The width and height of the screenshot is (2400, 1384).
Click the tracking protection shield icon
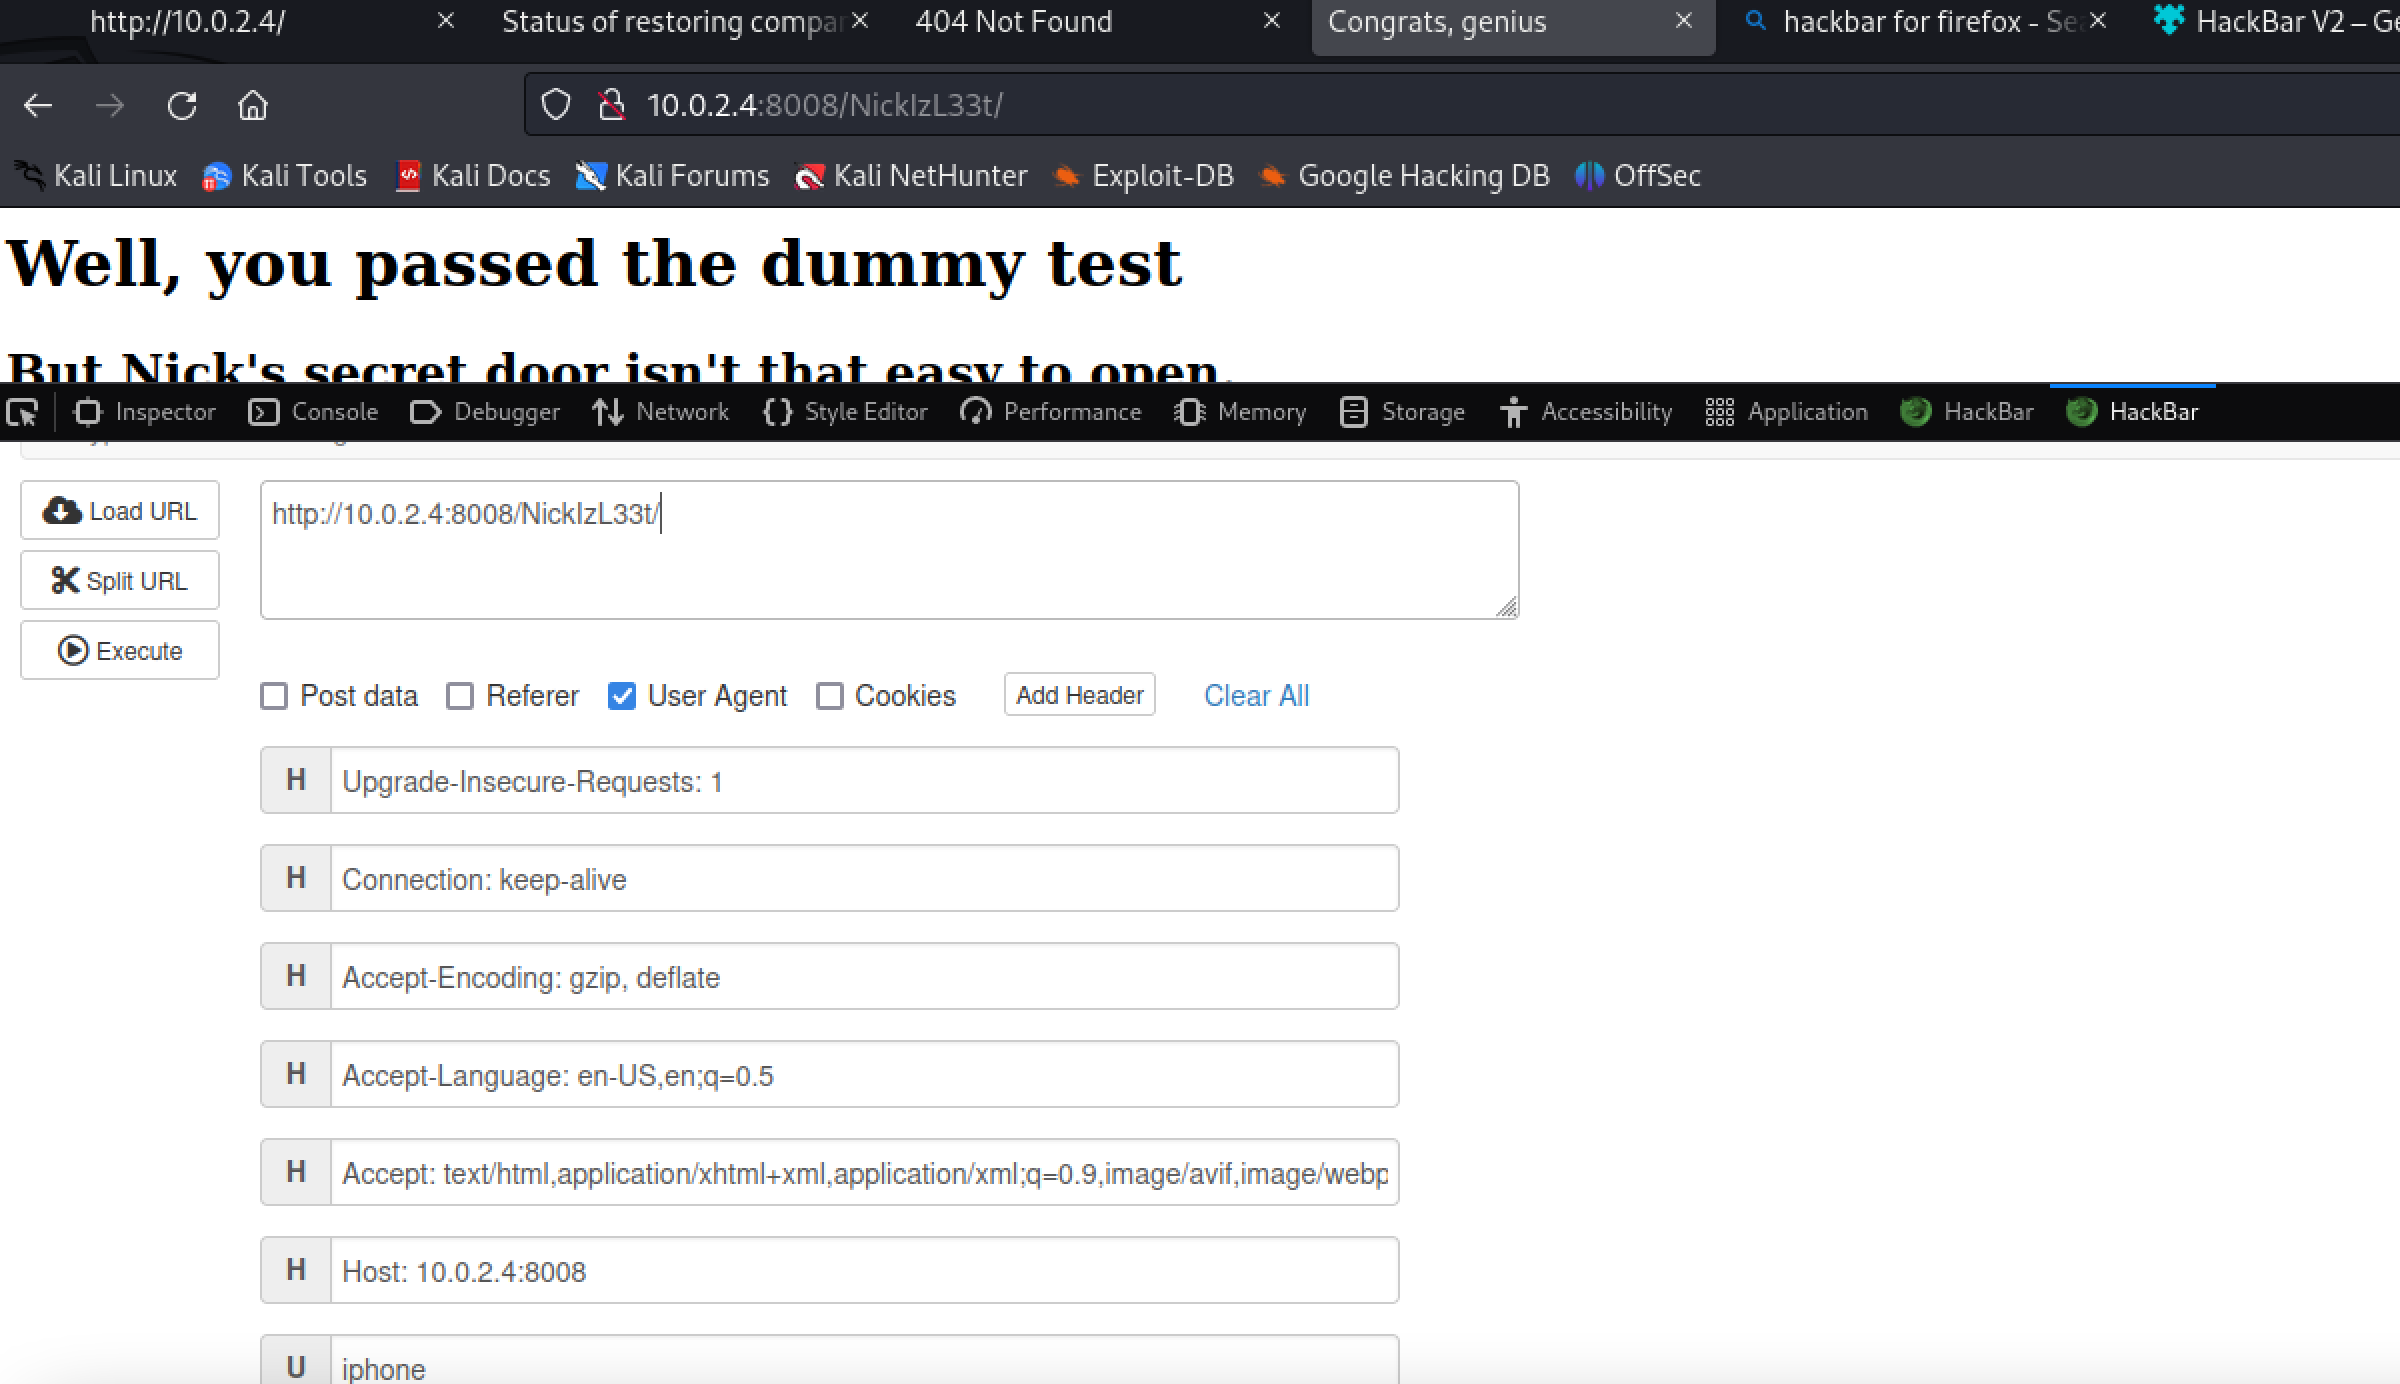click(556, 105)
